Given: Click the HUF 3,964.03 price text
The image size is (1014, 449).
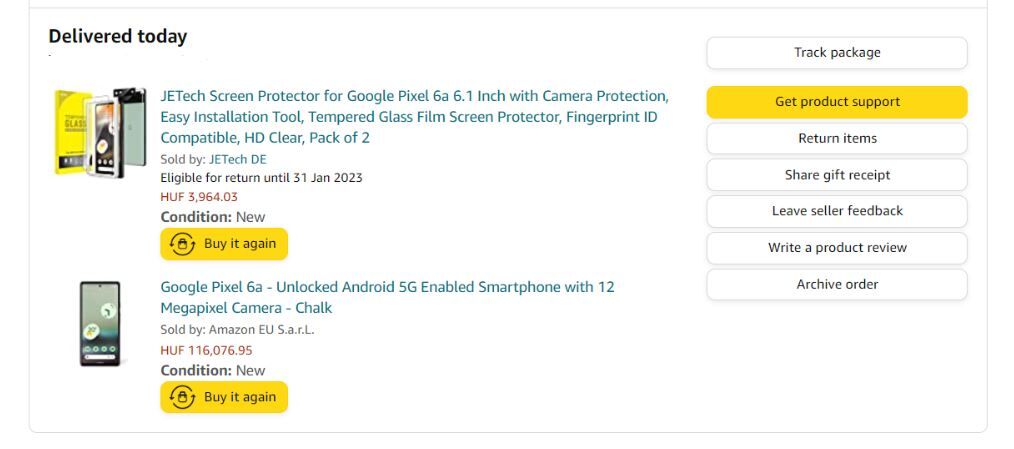Looking at the screenshot, I should coord(199,197).
